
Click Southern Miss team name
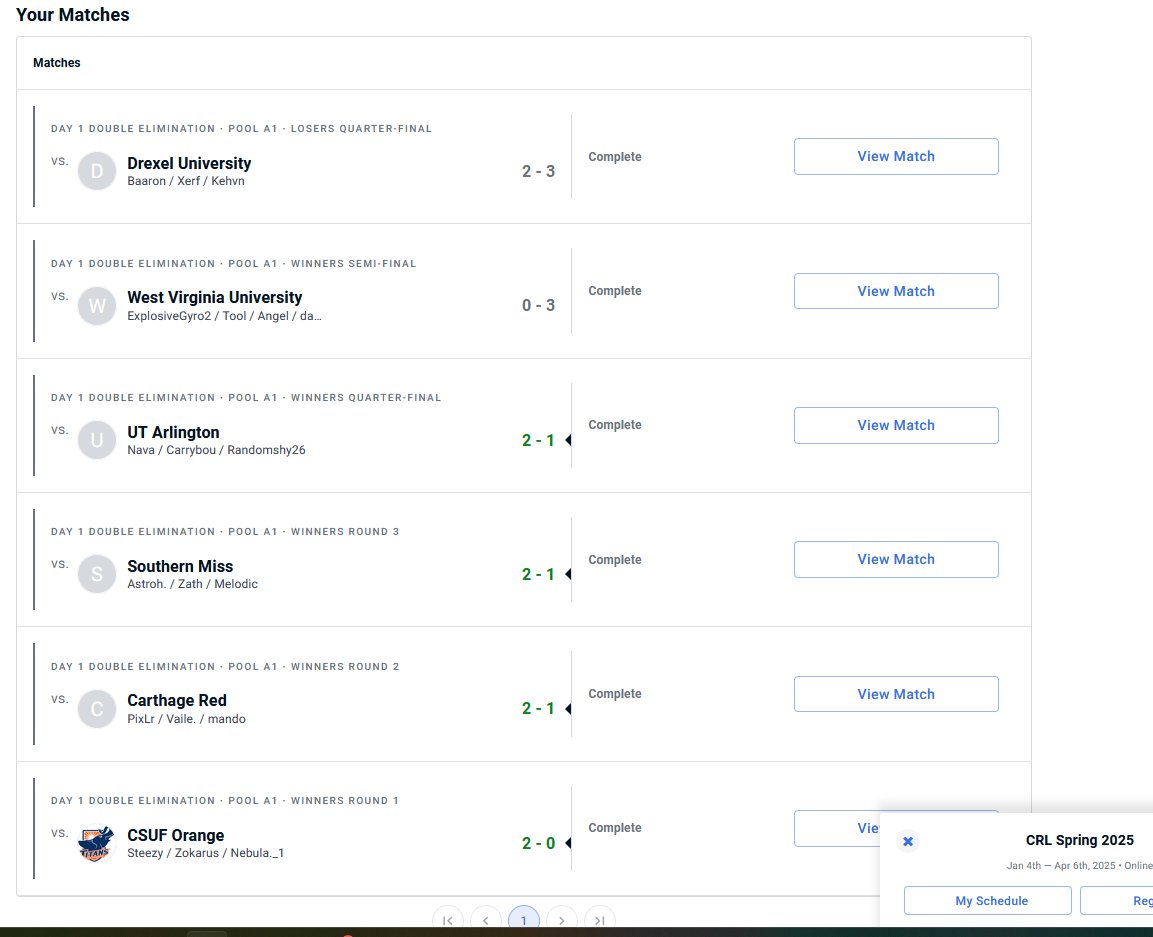pyautogui.click(x=180, y=566)
